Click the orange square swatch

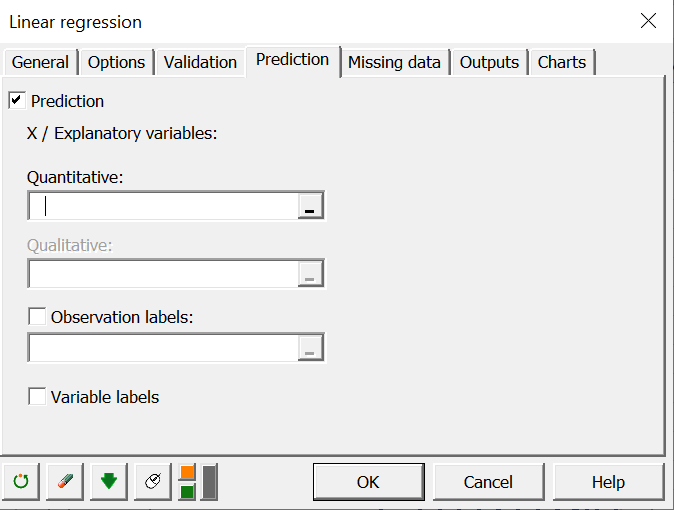(x=187, y=472)
